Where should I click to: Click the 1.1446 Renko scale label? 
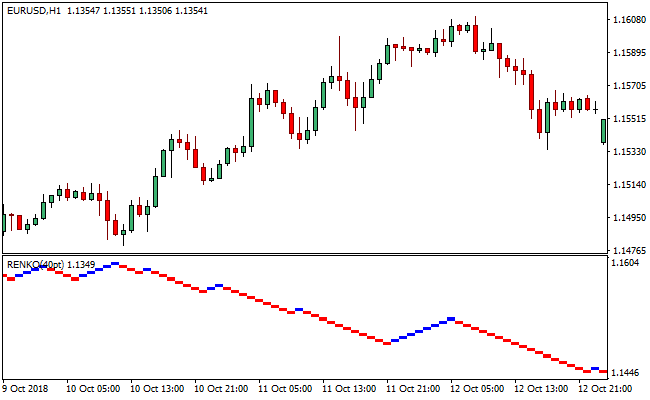pos(626,373)
